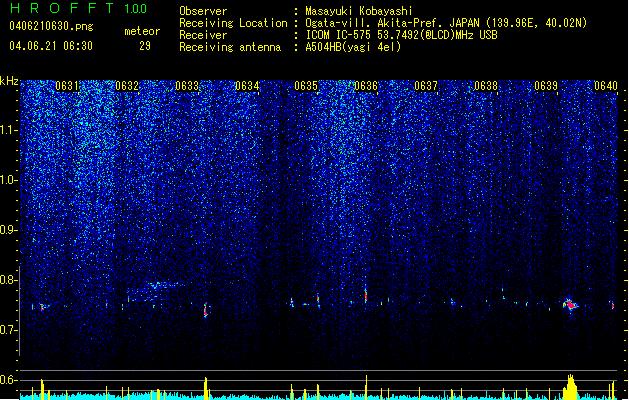Image resolution: width=629 pixels, height=400 pixels.
Task: Click the 0636 time marker
Action: [x=366, y=86]
